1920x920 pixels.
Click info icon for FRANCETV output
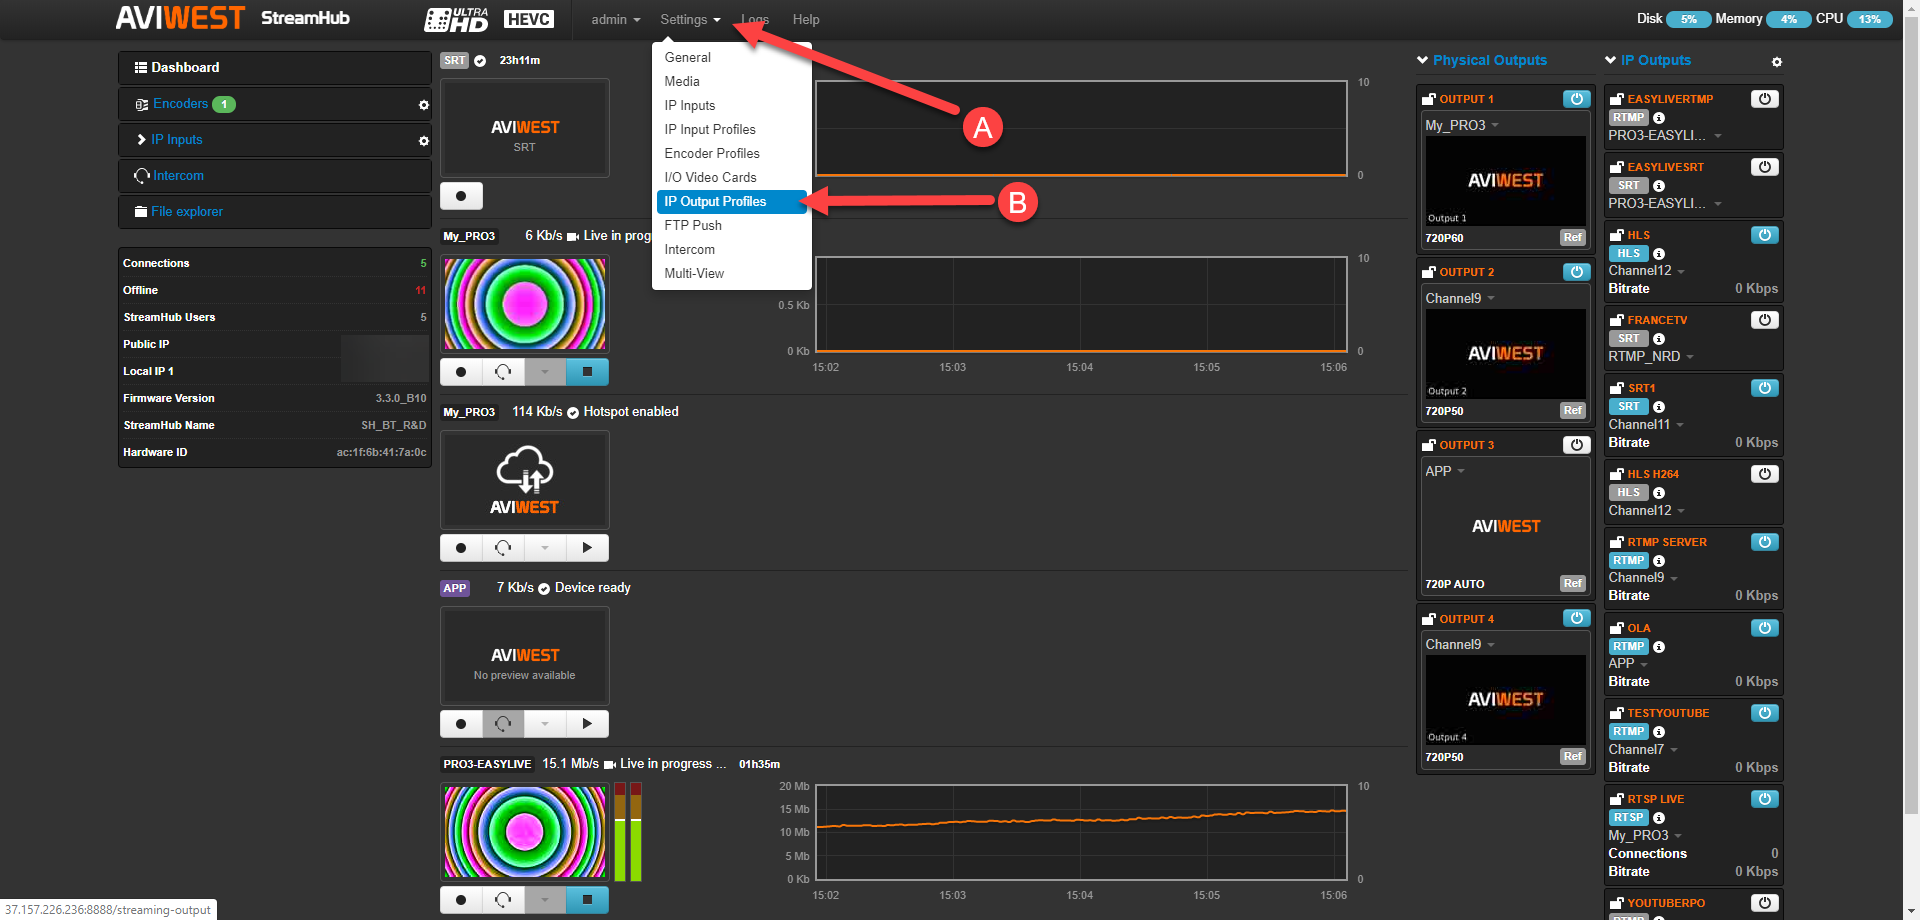coord(1659,339)
